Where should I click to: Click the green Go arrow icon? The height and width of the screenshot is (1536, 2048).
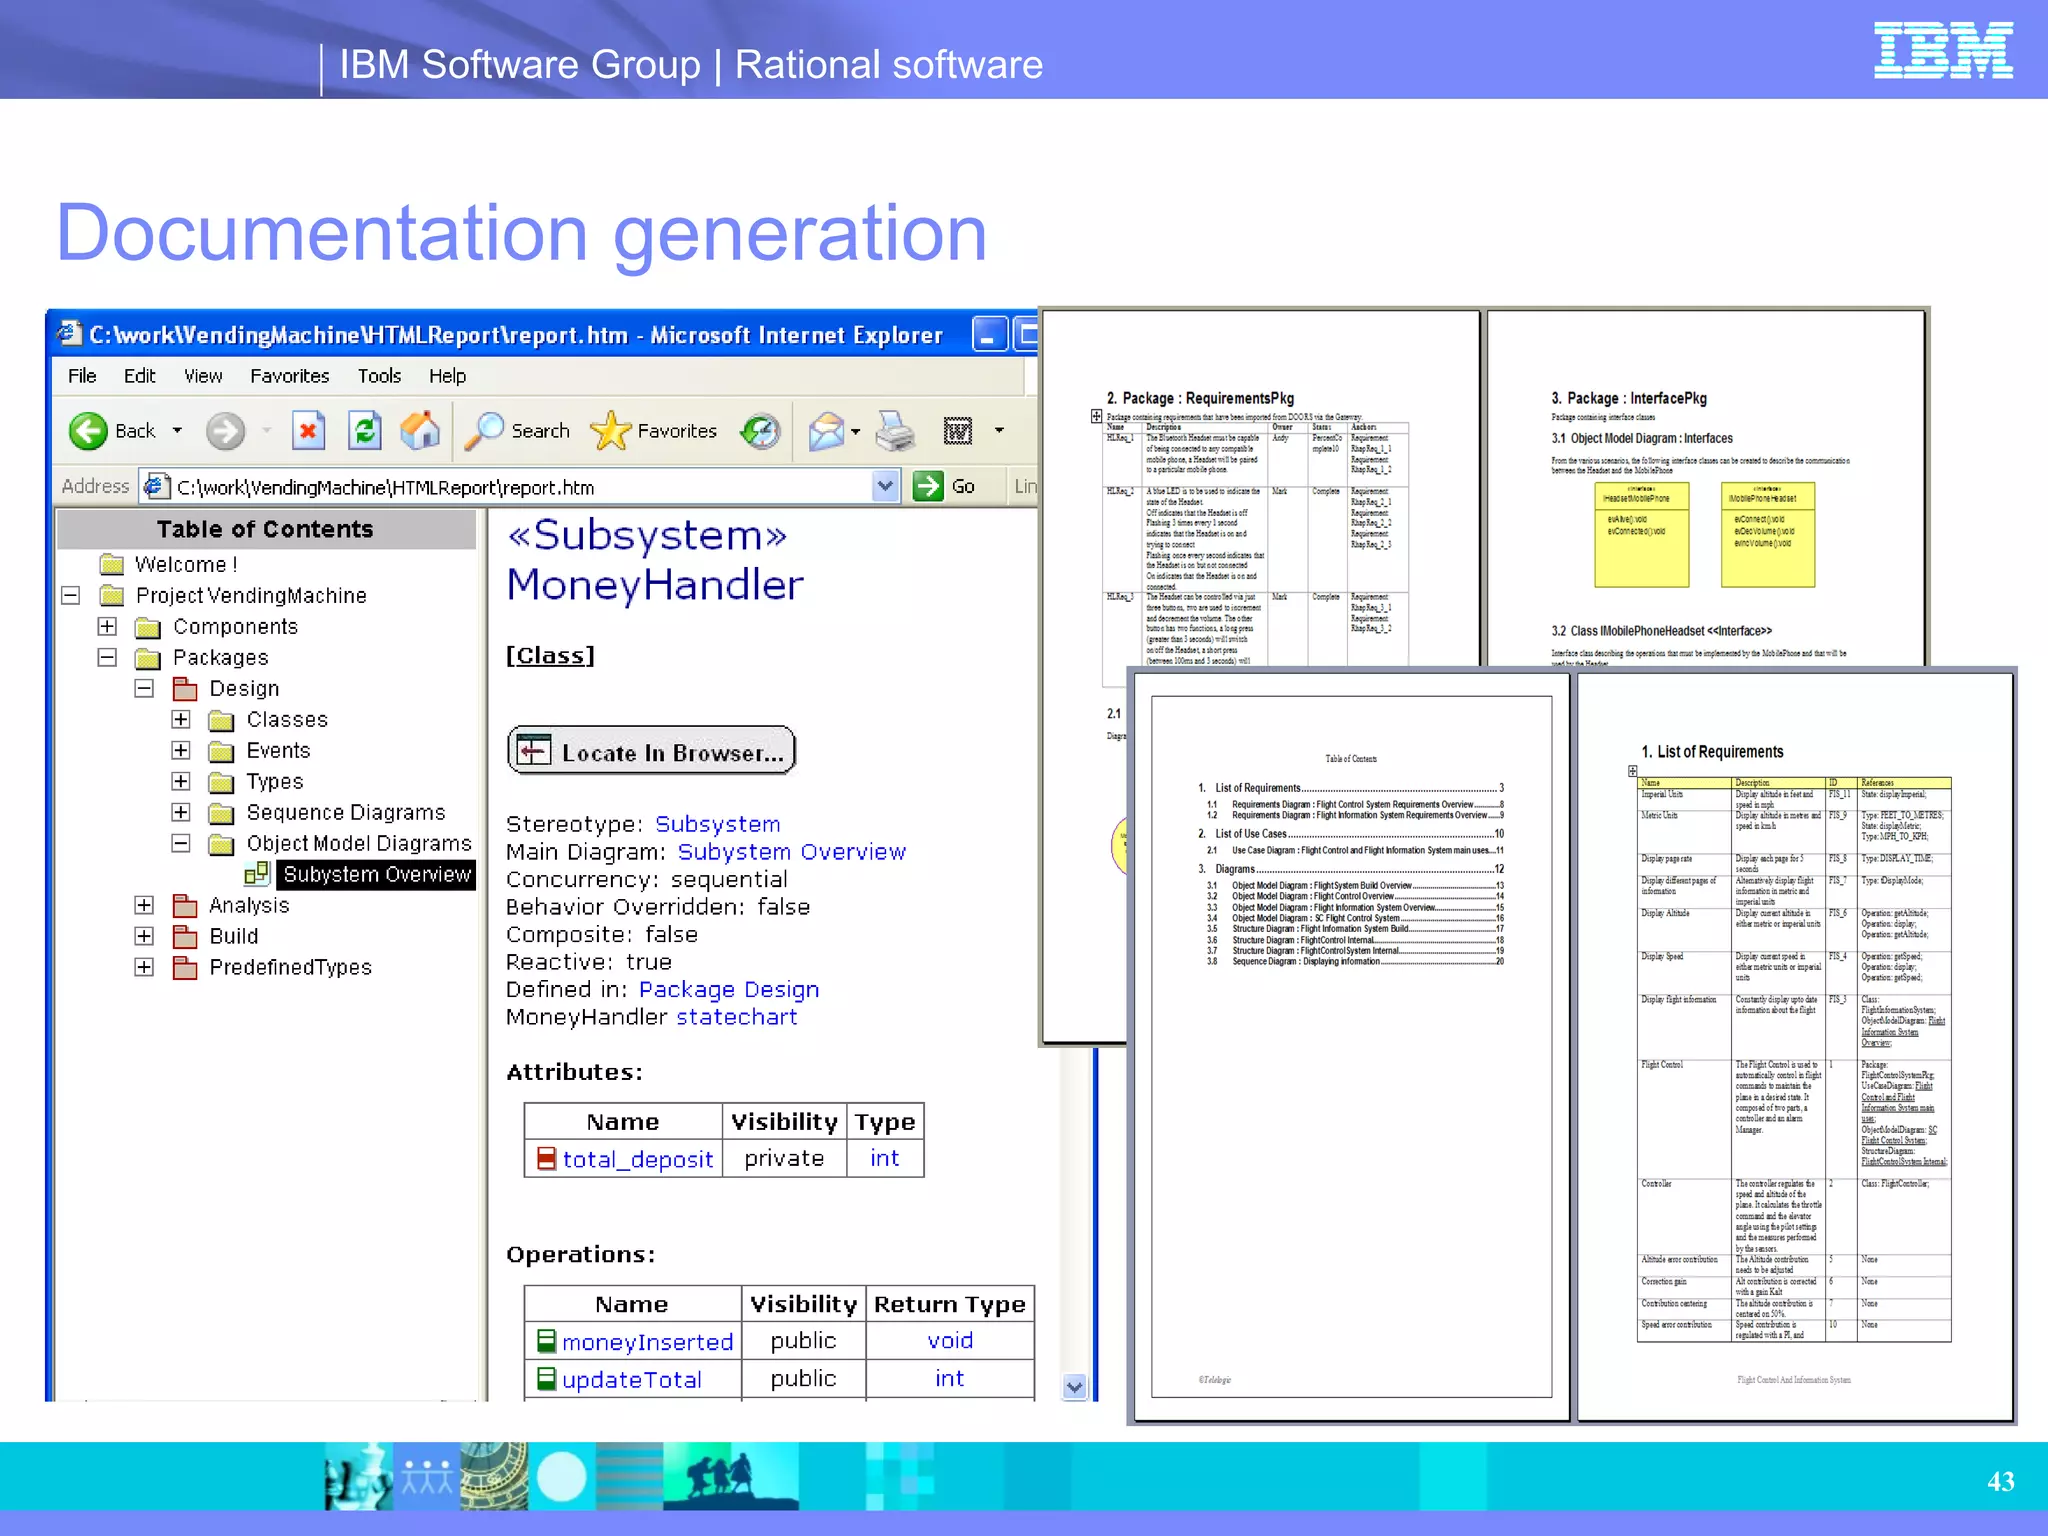tap(928, 486)
